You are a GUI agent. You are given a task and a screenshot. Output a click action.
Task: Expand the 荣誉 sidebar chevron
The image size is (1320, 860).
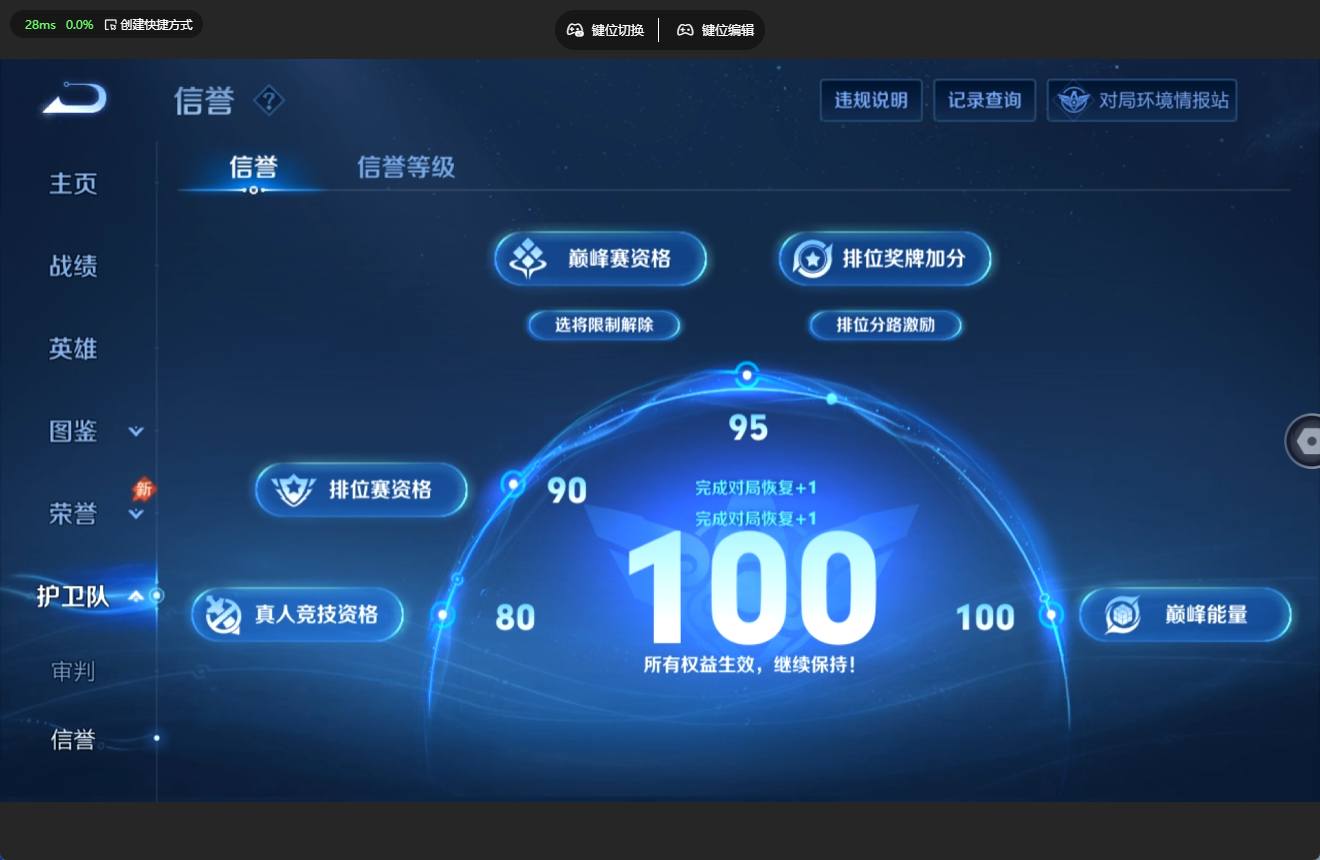point(136,515)
